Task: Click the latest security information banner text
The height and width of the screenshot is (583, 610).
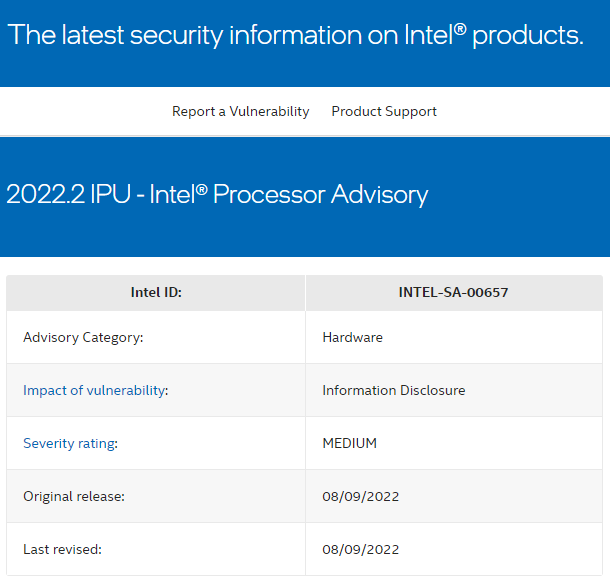Action: tap(295, 35)
